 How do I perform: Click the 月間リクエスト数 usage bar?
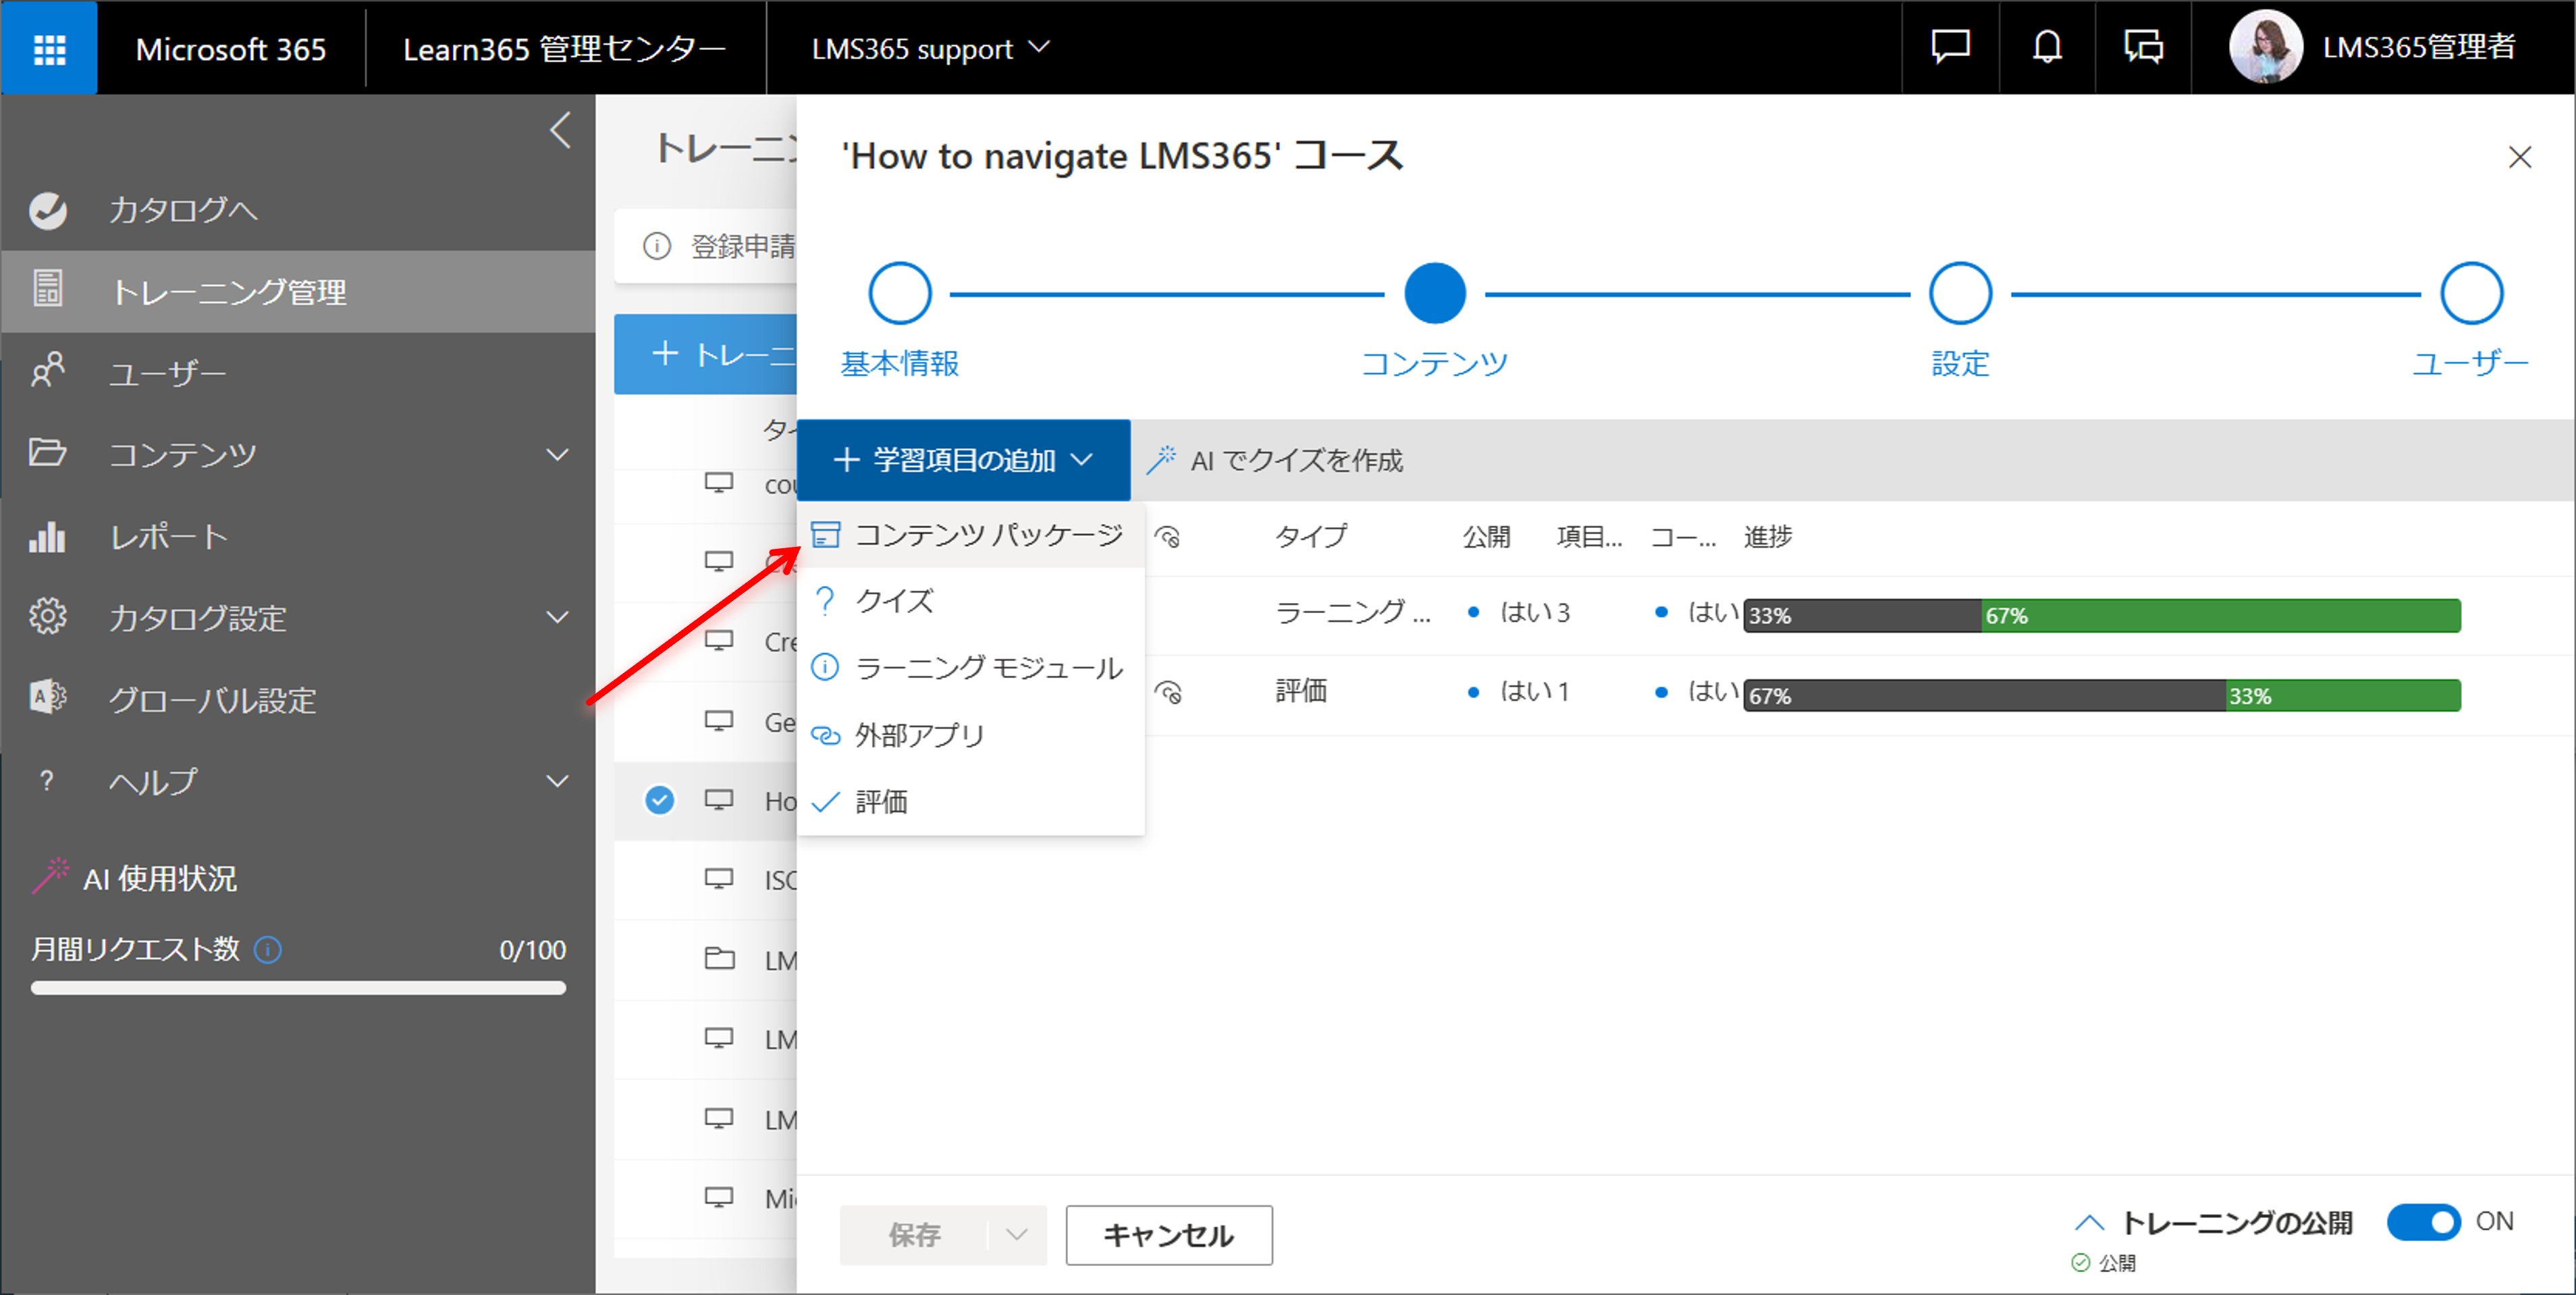click(x=298, y=988)
